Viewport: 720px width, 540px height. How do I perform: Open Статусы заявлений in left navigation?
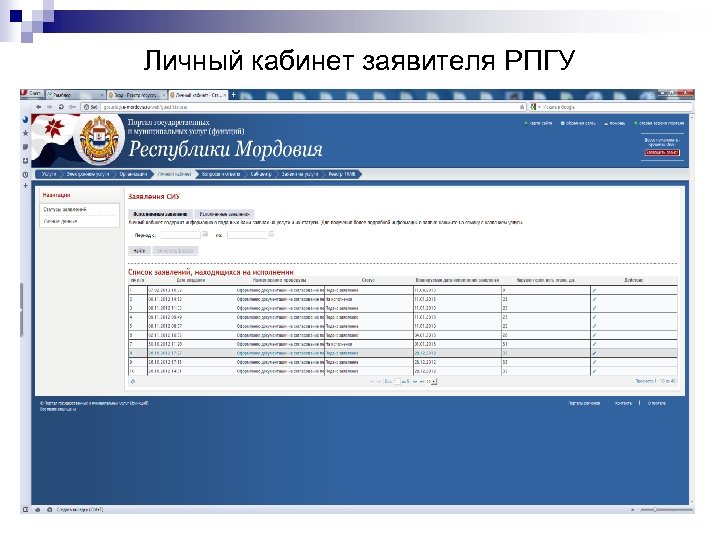(65, 209)
